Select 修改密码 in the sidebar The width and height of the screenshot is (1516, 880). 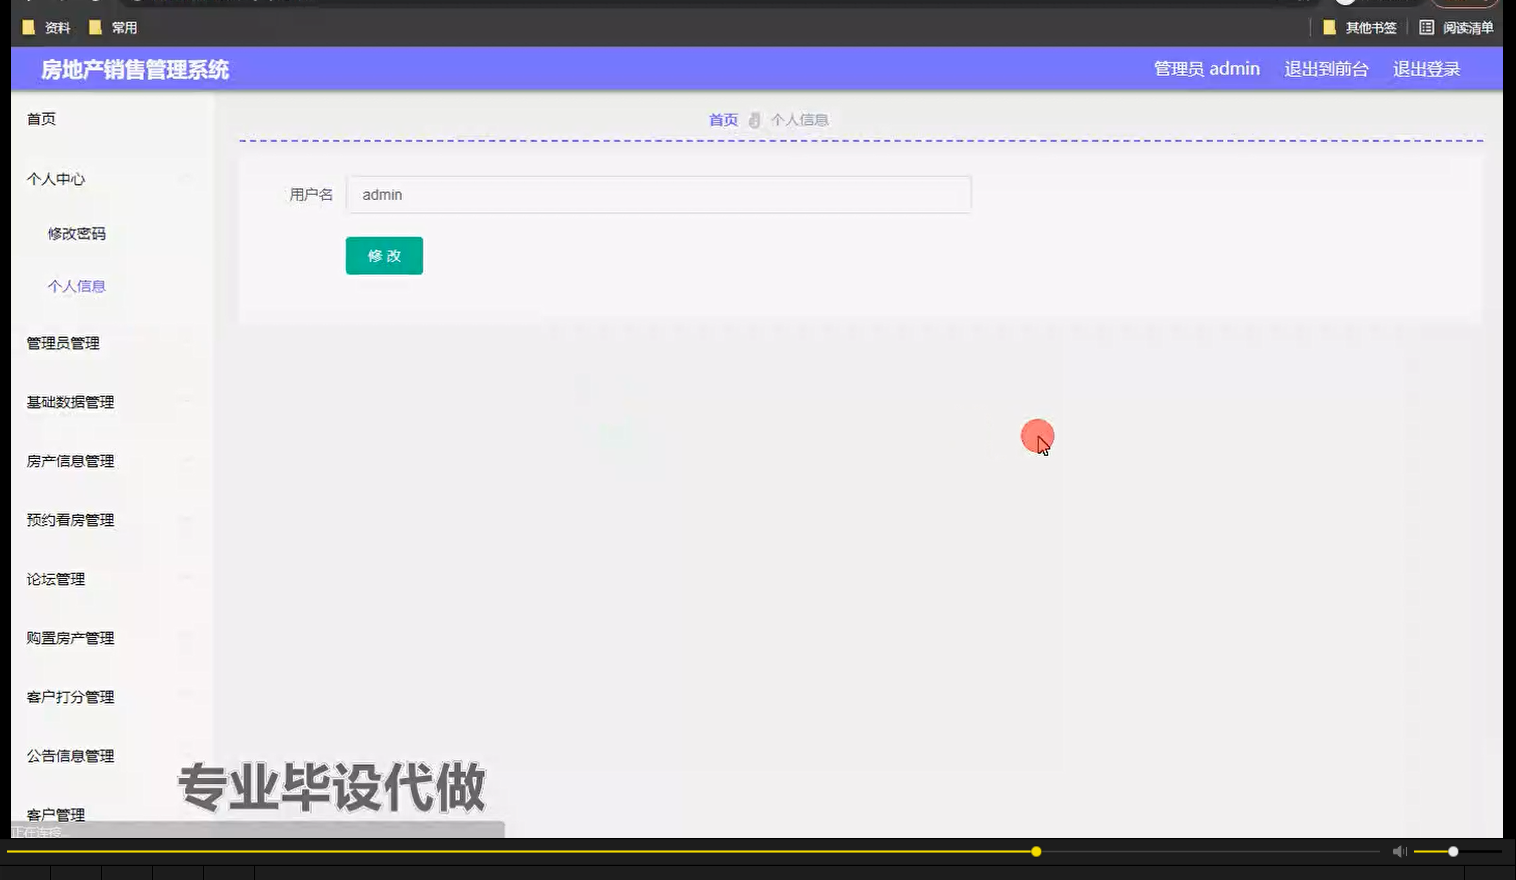tap(75, 233)
